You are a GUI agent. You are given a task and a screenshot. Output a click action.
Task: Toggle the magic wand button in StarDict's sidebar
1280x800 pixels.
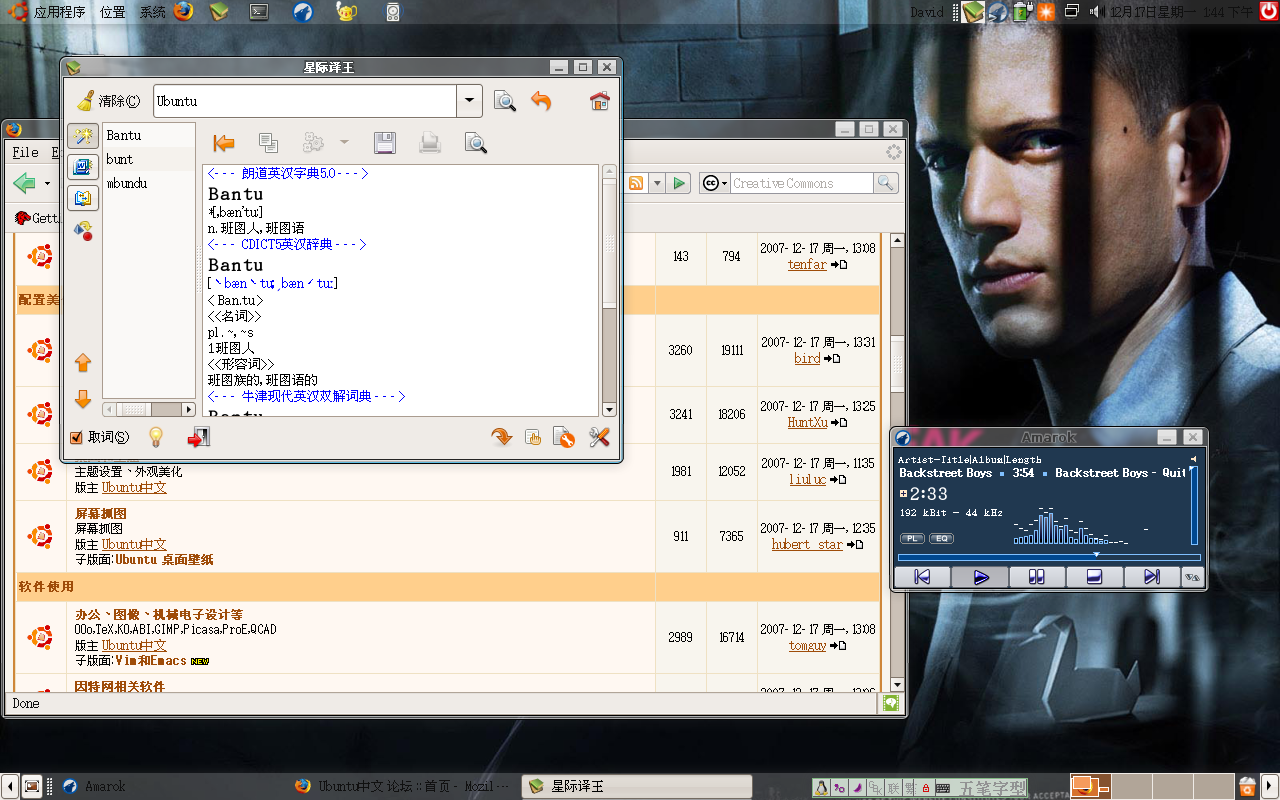tap(83, 137)
